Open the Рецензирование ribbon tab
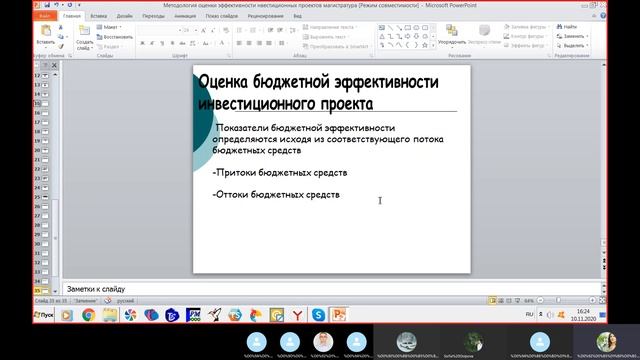This screenshot has width=640, height=360. click(x=265, y=16)
